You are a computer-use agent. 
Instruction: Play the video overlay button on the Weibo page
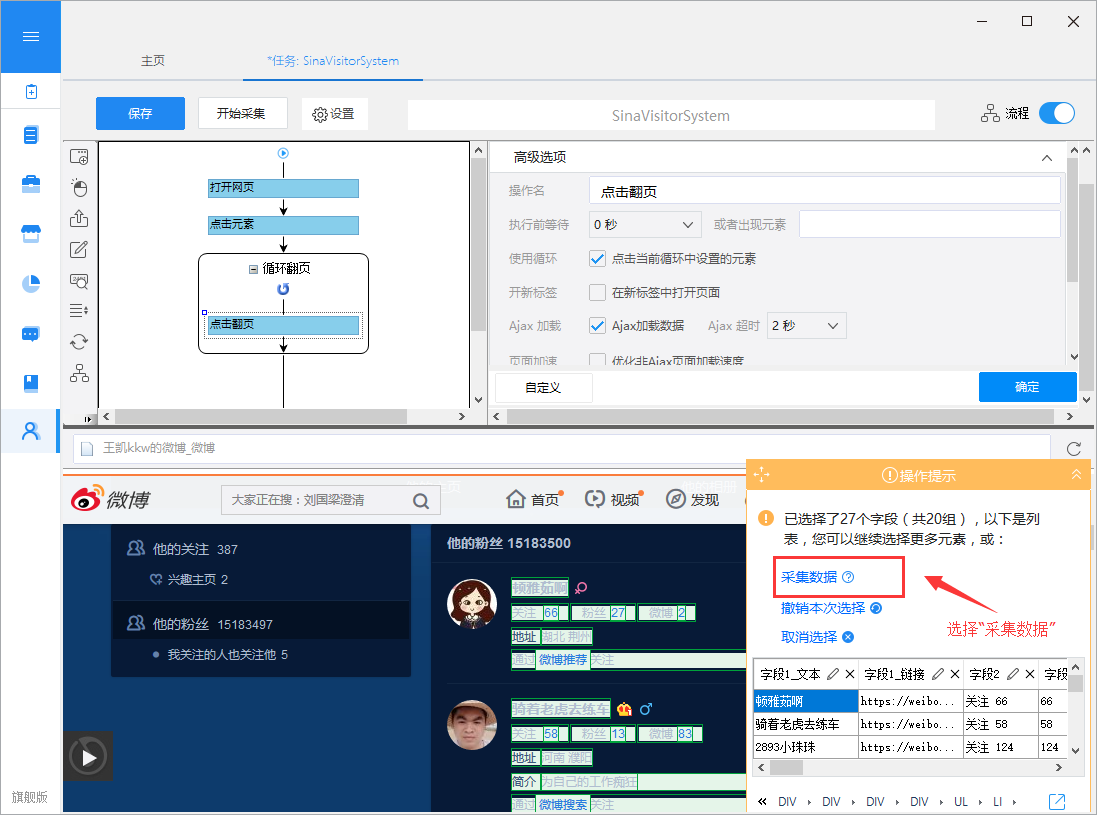tap(88, 756)
